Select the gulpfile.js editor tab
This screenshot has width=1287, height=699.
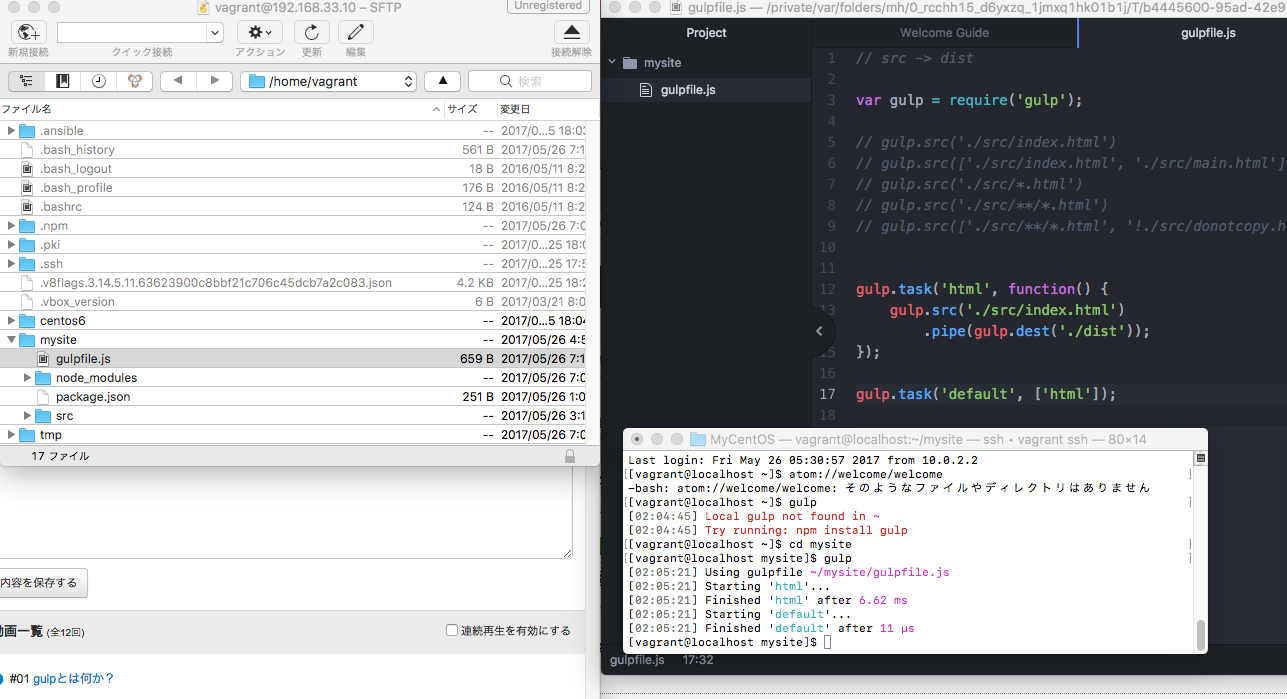pyautogui.click(x=1208, y=33)
